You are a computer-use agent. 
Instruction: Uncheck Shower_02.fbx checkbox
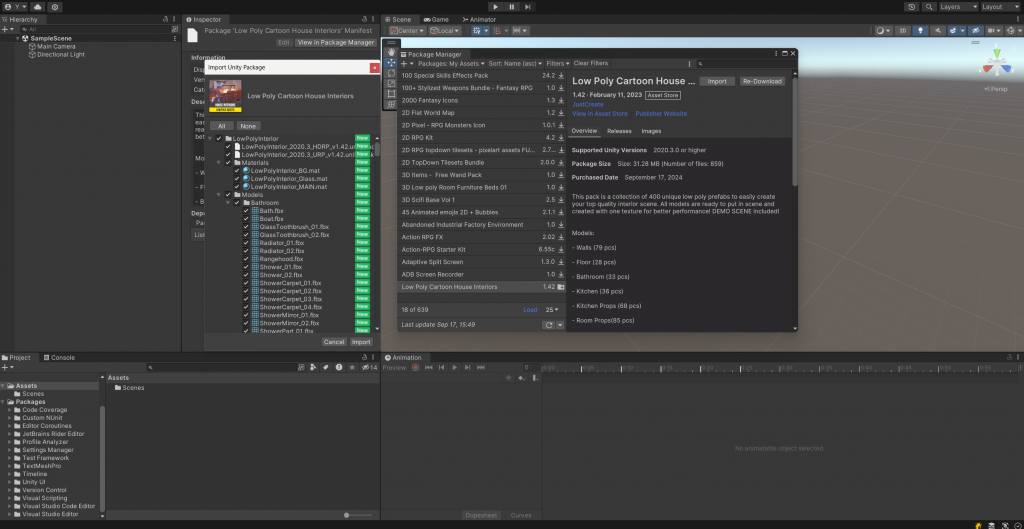246,274
